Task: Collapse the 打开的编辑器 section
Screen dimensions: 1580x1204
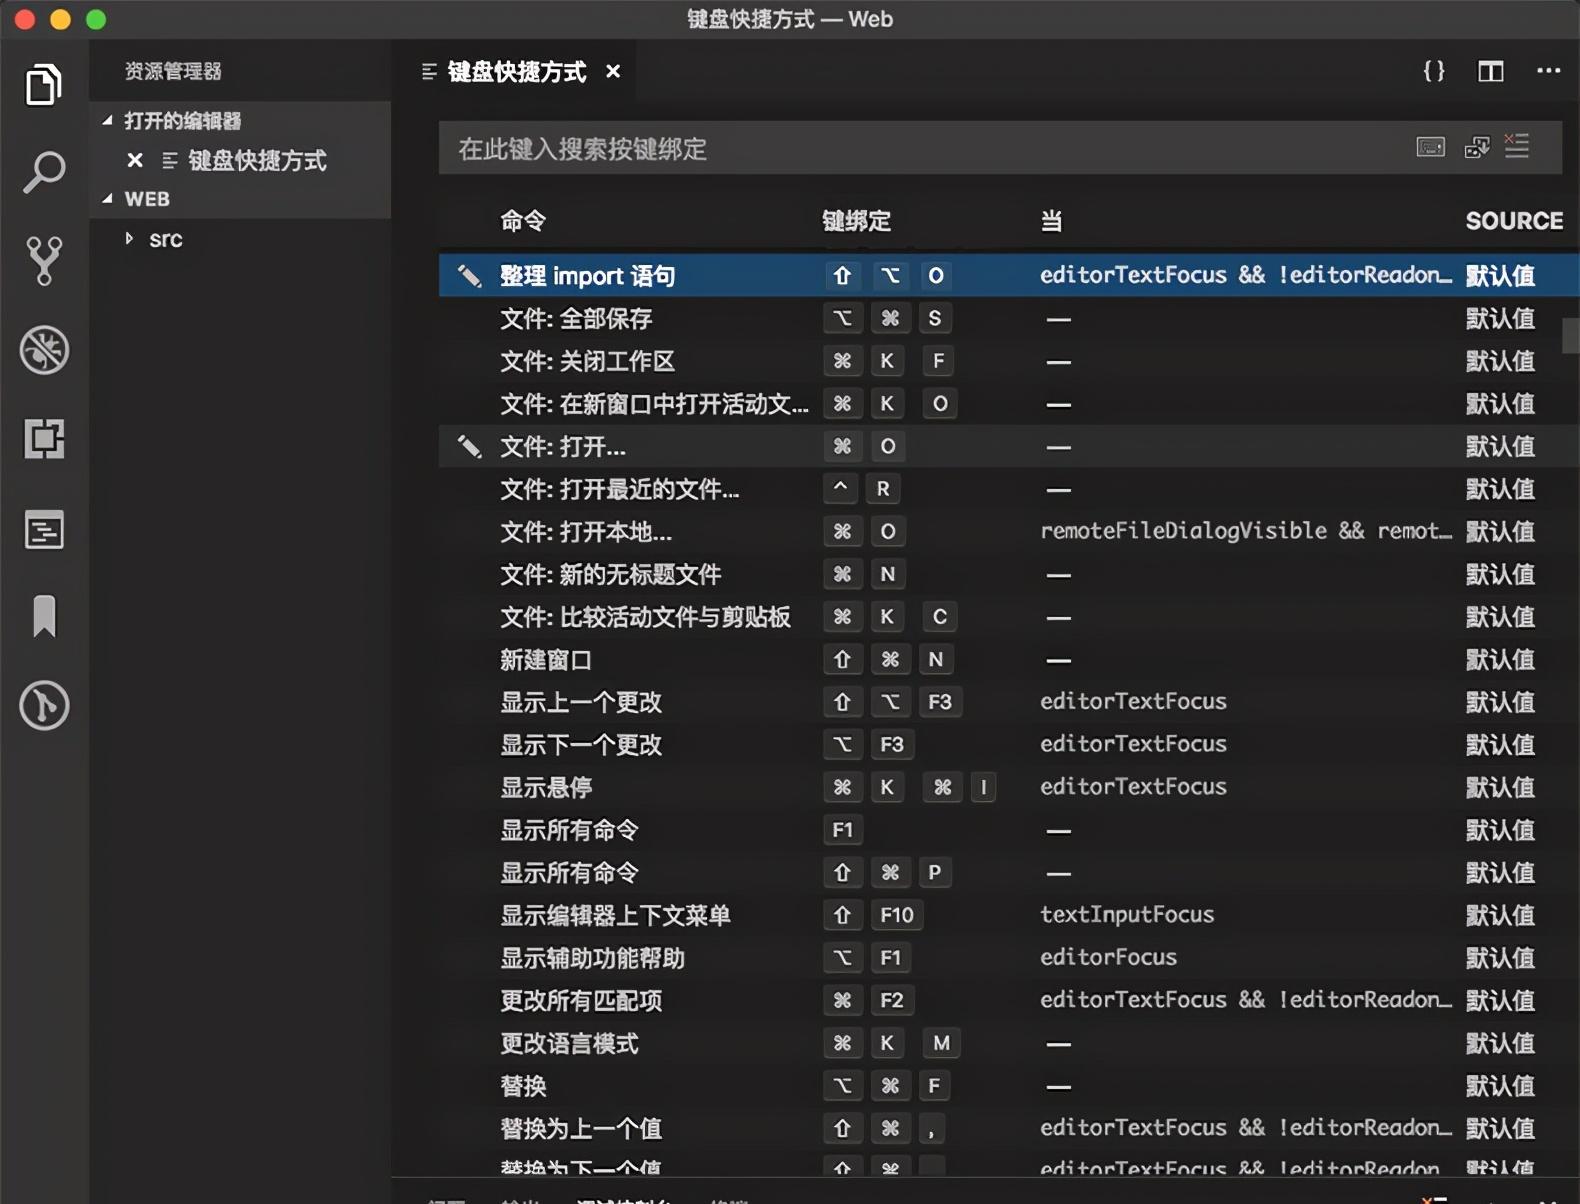Action: (x=108, y=120)
